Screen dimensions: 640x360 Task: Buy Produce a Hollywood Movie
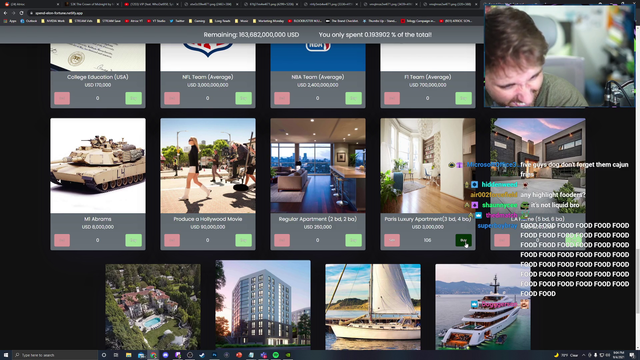(243, 240)
